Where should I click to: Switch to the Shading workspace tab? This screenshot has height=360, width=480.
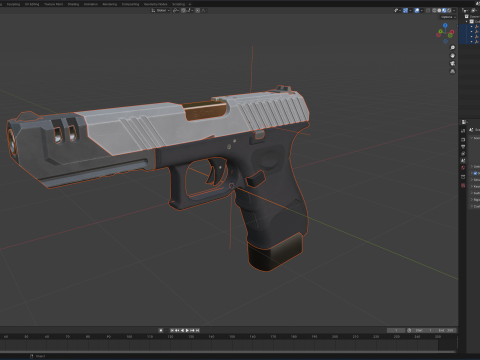pyautogui.click(x=73, y=4)
